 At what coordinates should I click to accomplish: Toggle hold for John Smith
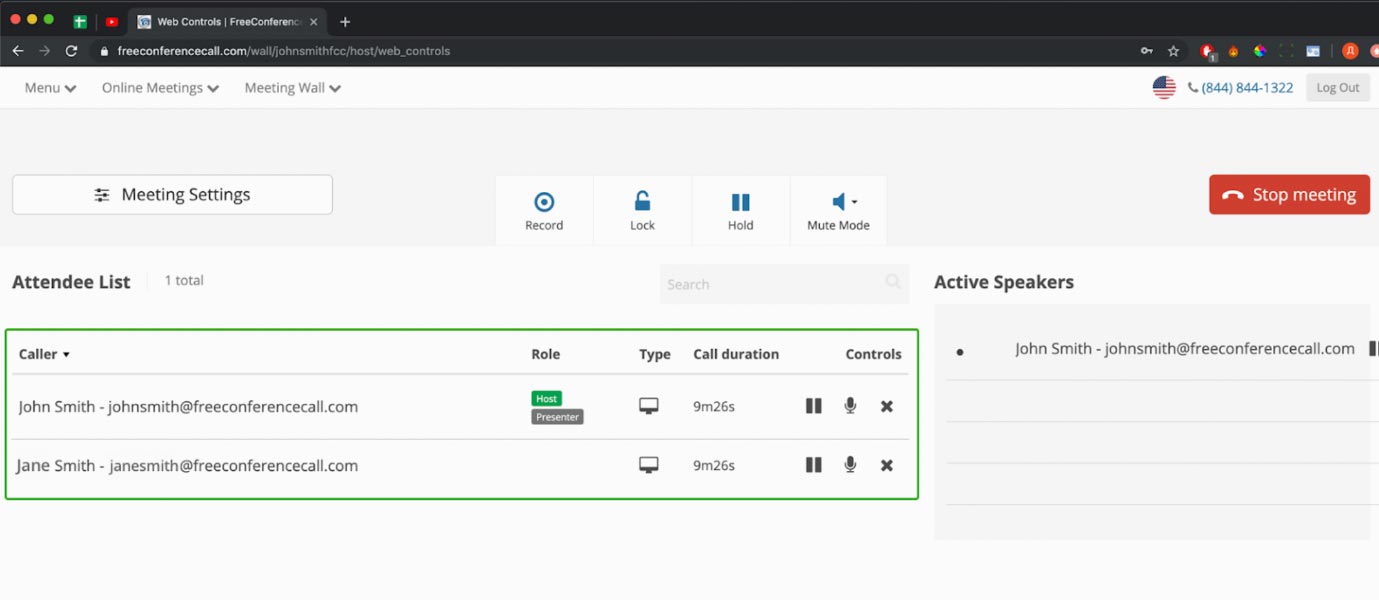click(814, 406)
